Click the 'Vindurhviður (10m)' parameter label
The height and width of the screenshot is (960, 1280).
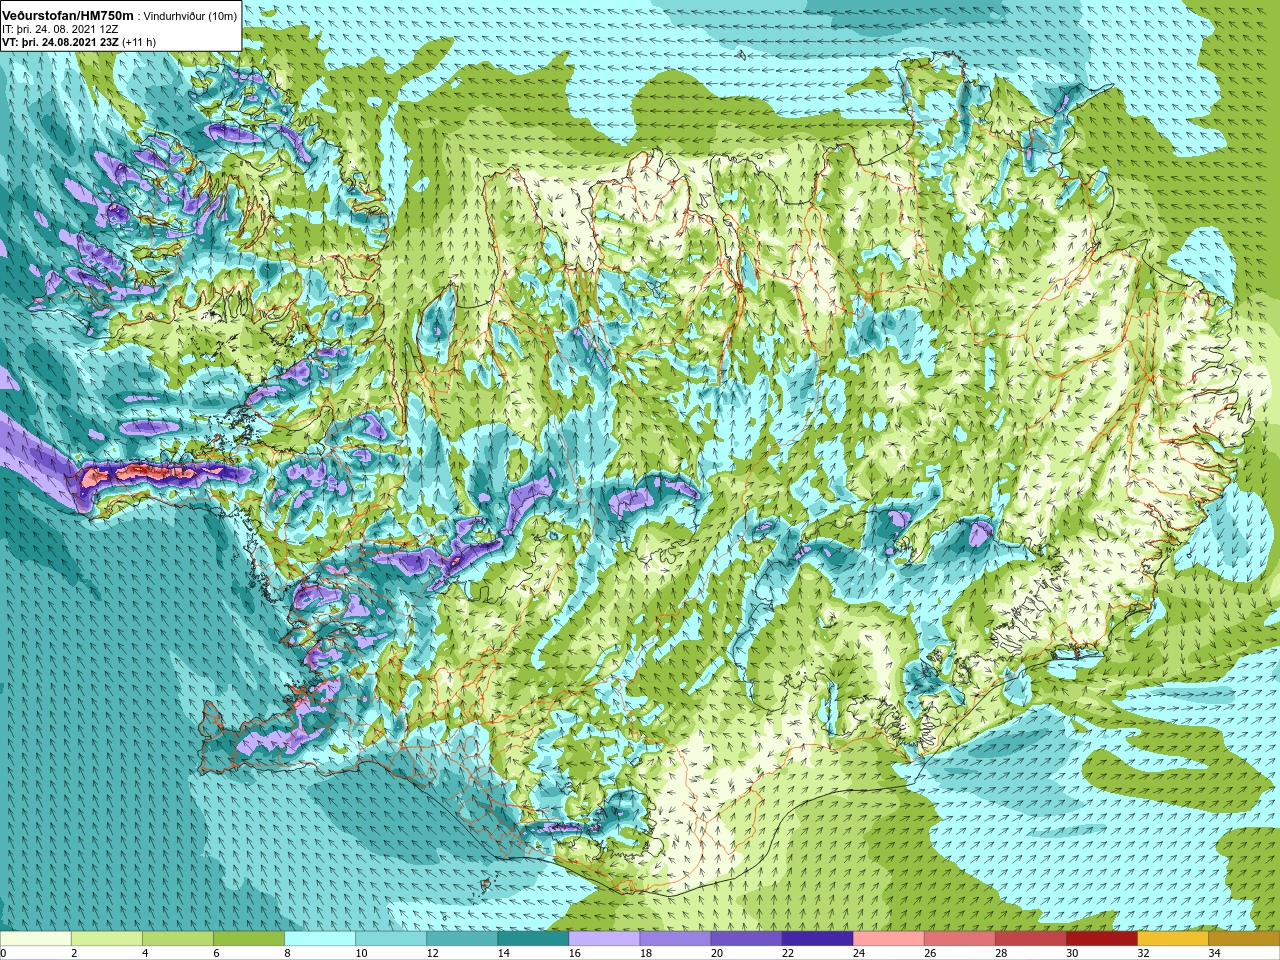click(x=190, y=16)
